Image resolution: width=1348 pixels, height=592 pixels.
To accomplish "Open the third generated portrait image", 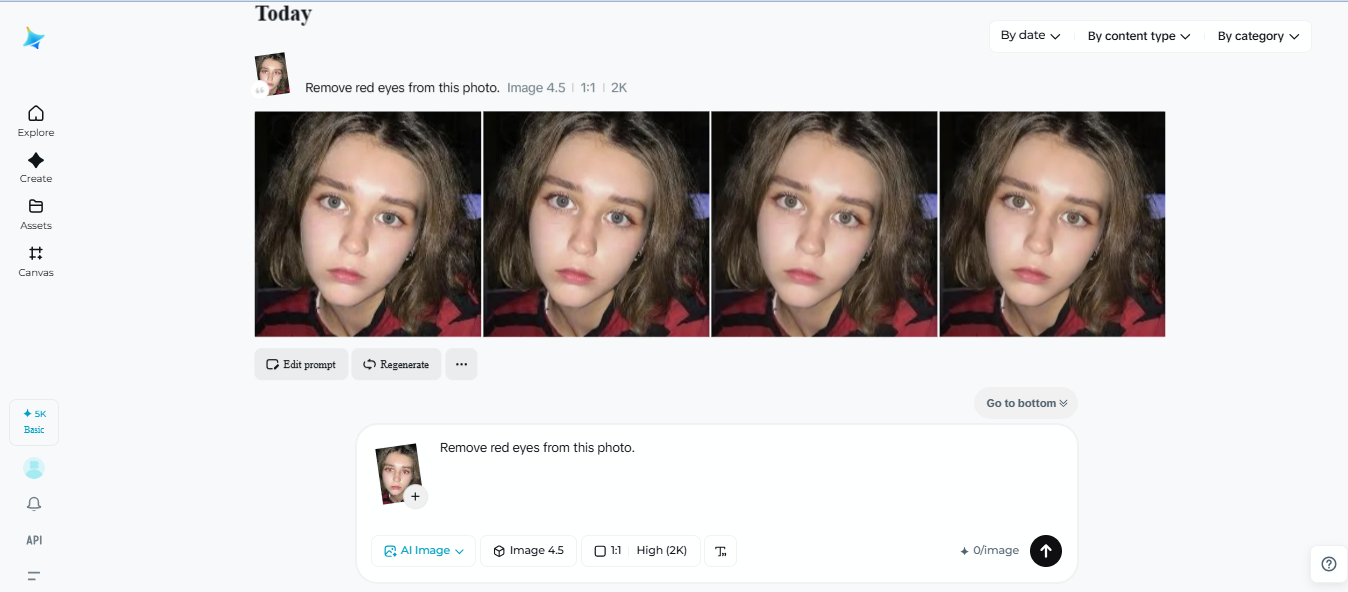I will (x=824, y=224).
